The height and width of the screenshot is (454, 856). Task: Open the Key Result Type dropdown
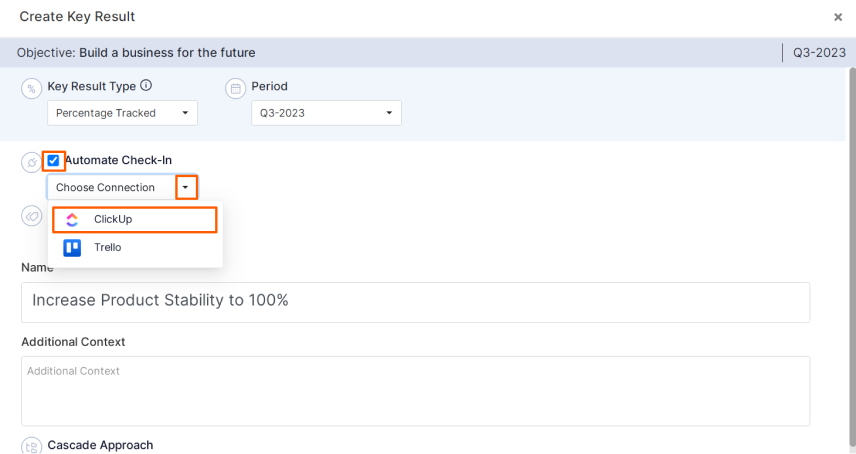click(x=122, y=113)
